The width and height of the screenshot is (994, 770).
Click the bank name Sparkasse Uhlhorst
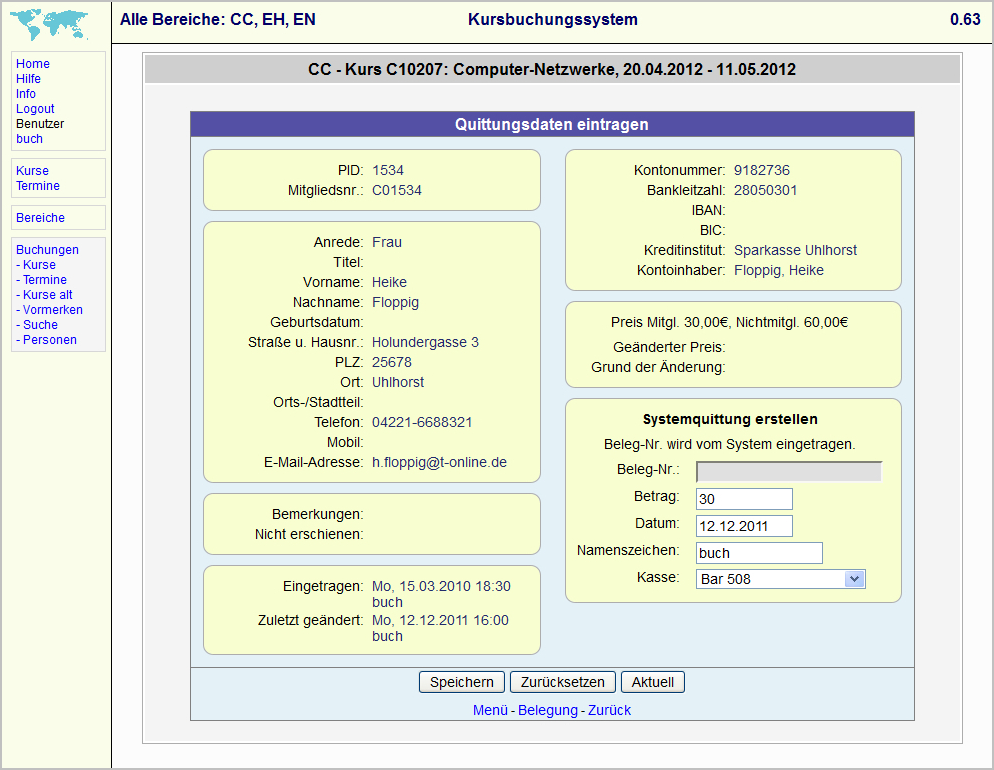[796, 250]
